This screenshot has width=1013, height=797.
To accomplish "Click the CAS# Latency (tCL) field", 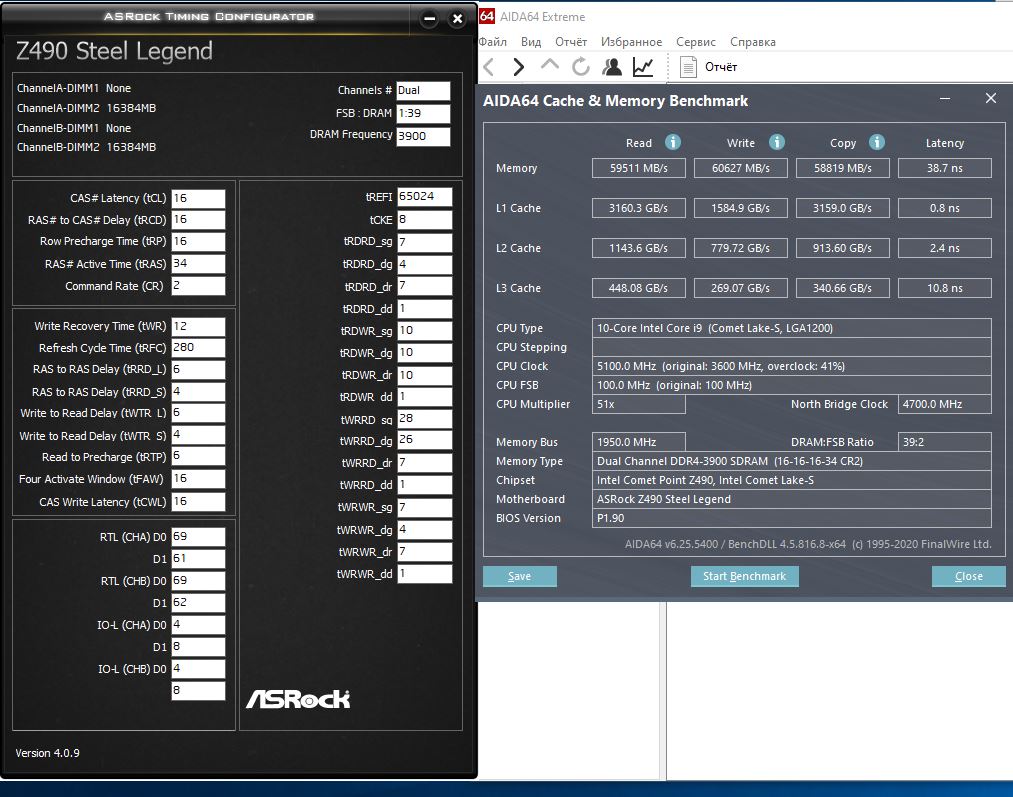I will point(198,198).
